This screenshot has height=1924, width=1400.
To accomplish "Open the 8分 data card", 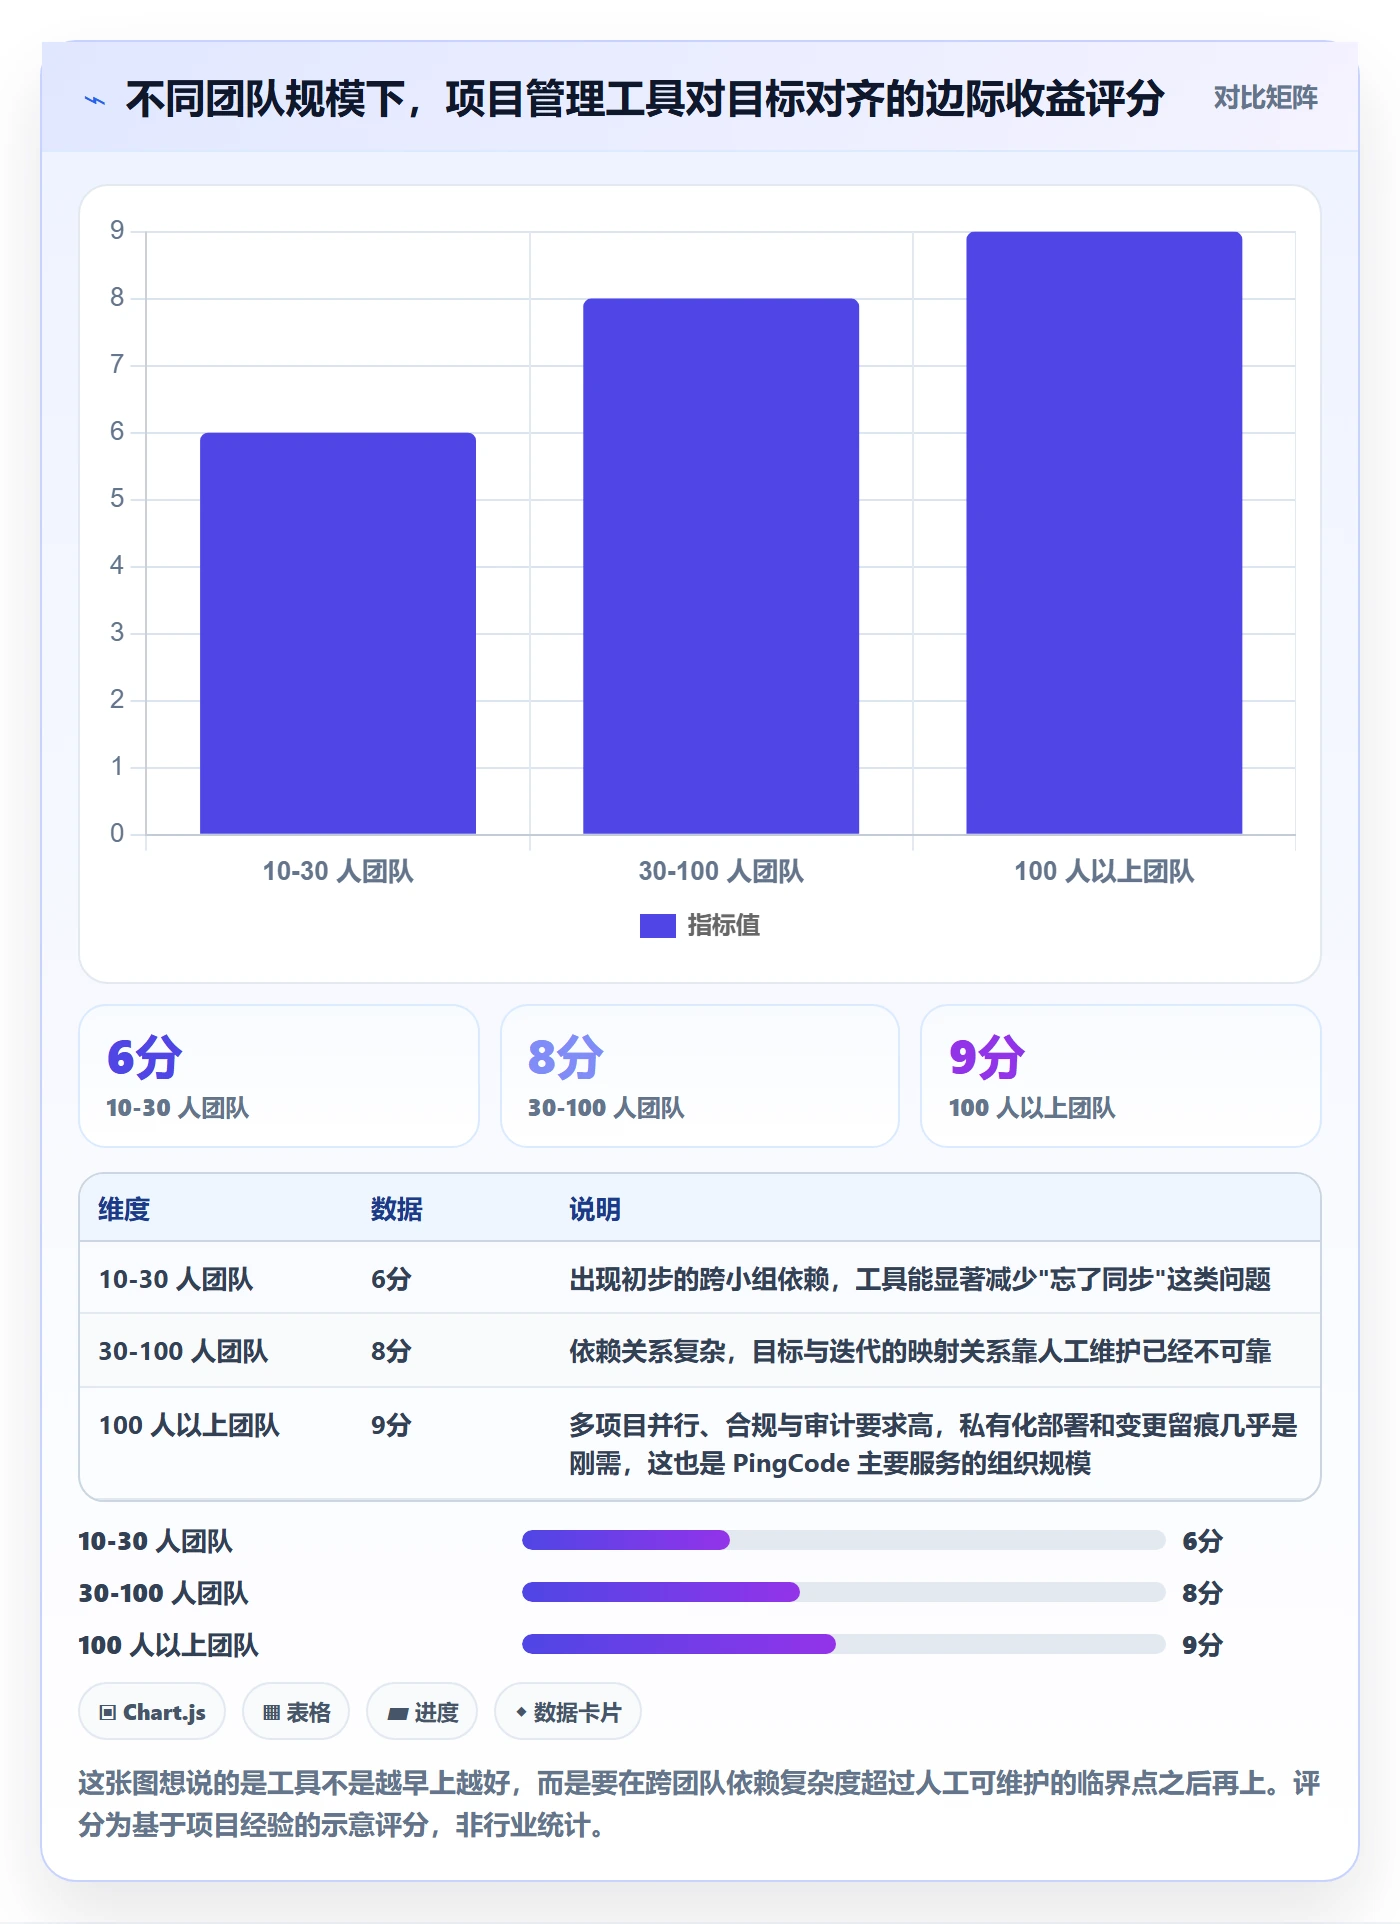I will pos(700,1076).
